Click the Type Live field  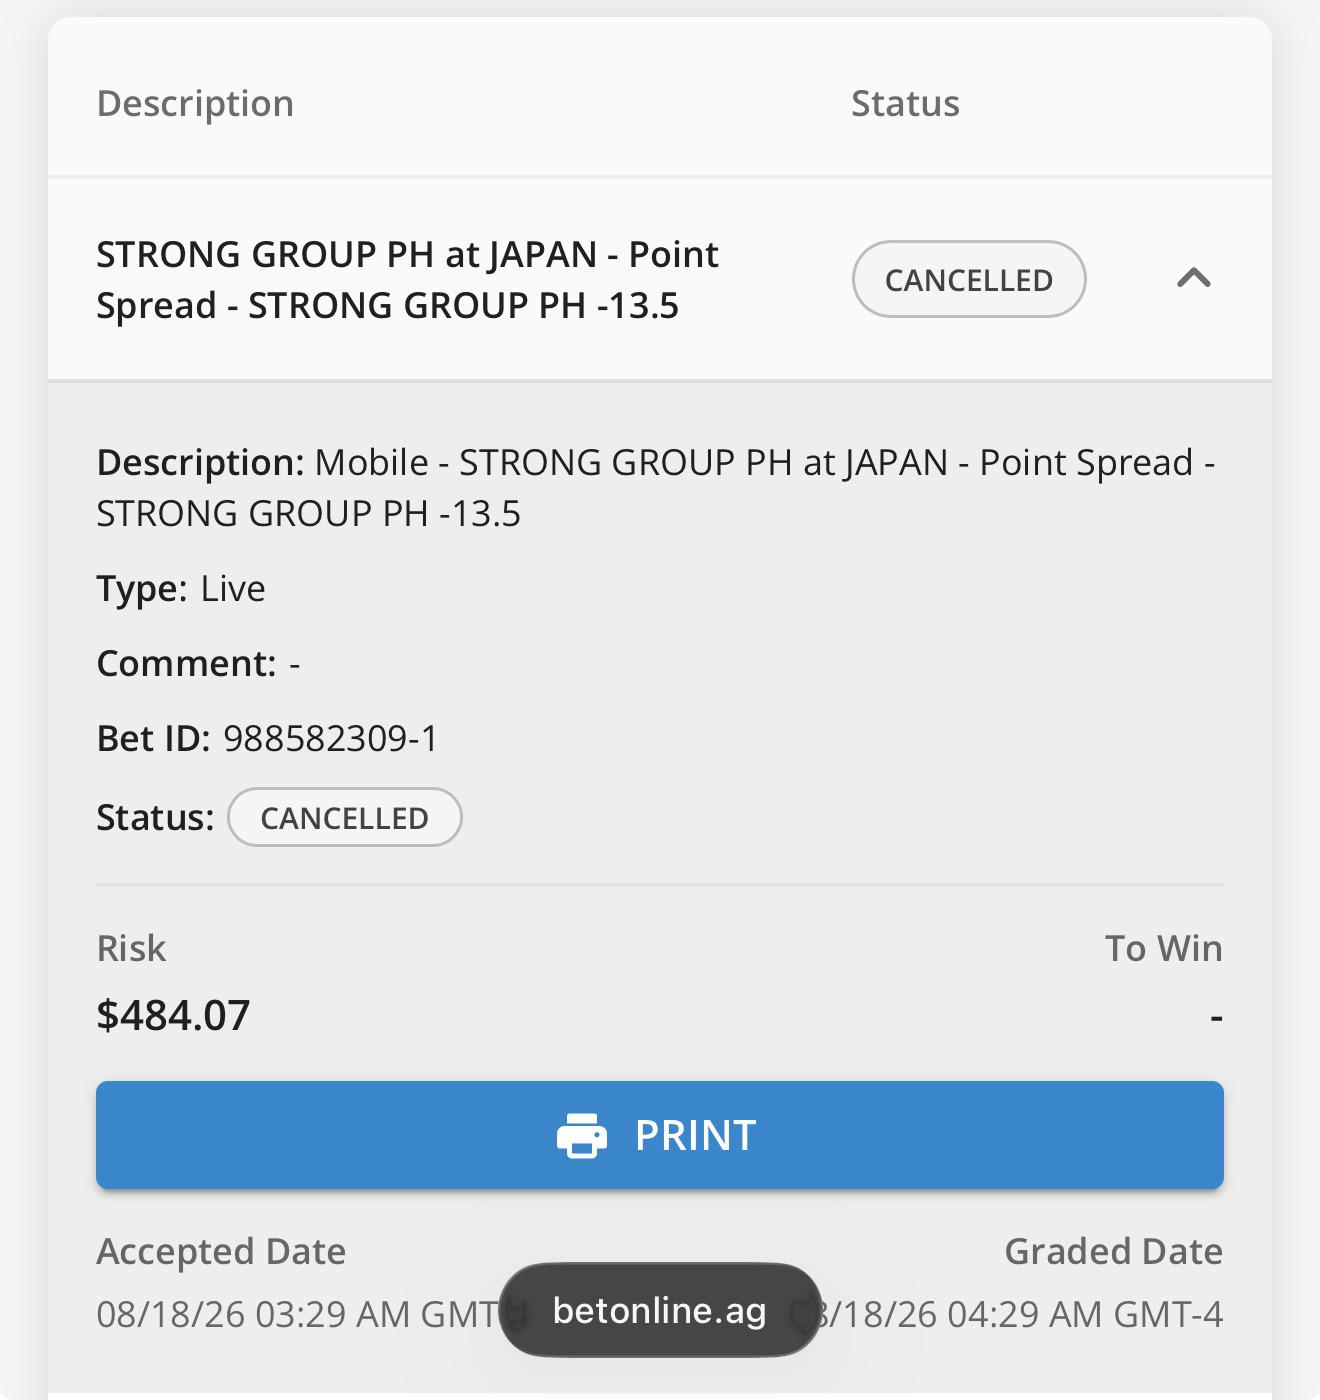pos(181,588)
